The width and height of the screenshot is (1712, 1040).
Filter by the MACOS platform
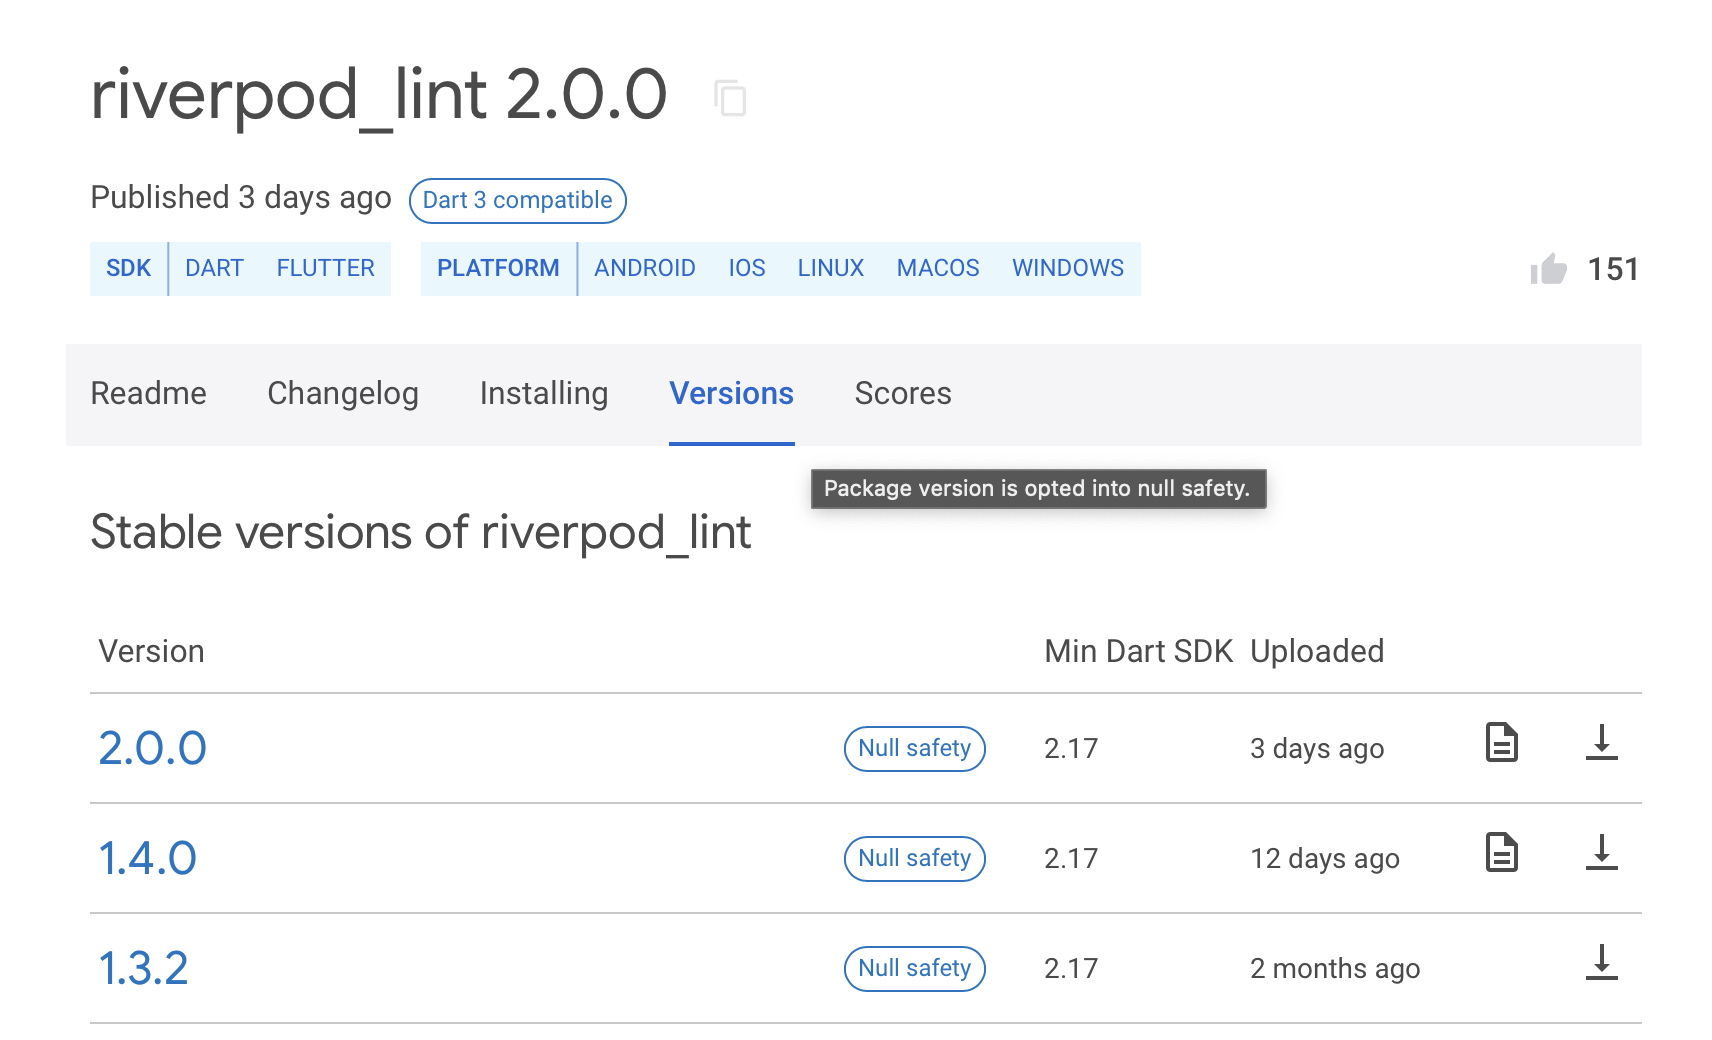937,268
